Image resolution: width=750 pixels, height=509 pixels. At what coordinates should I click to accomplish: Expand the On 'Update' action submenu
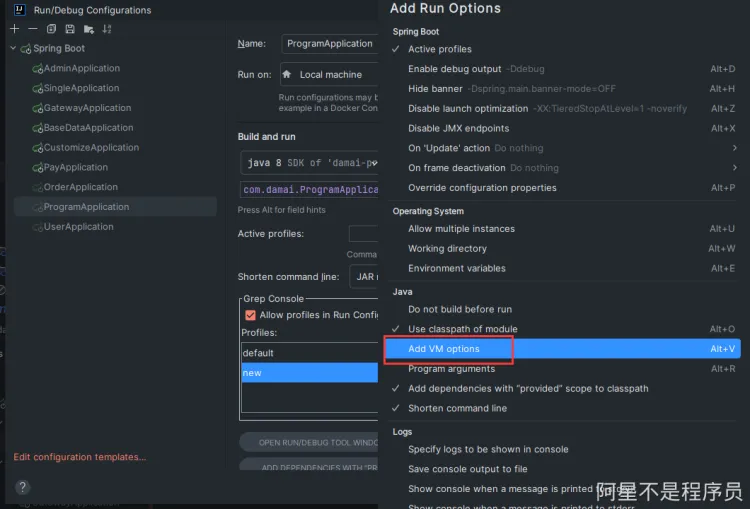point(734,148)
